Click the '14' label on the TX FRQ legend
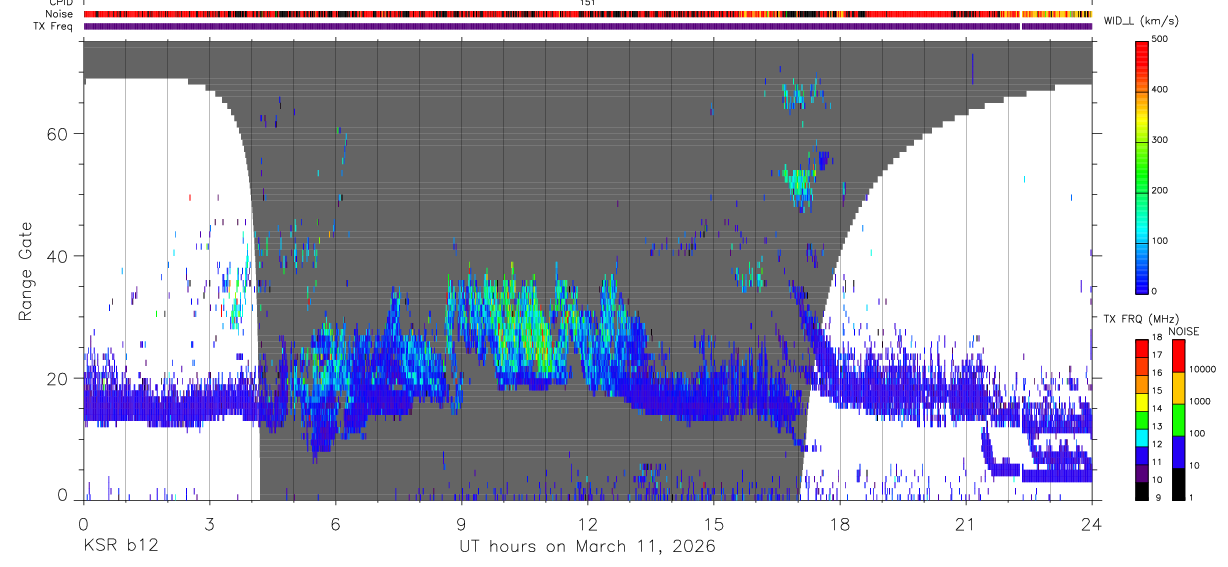 pyautogui.click(x=1158, y=408)
